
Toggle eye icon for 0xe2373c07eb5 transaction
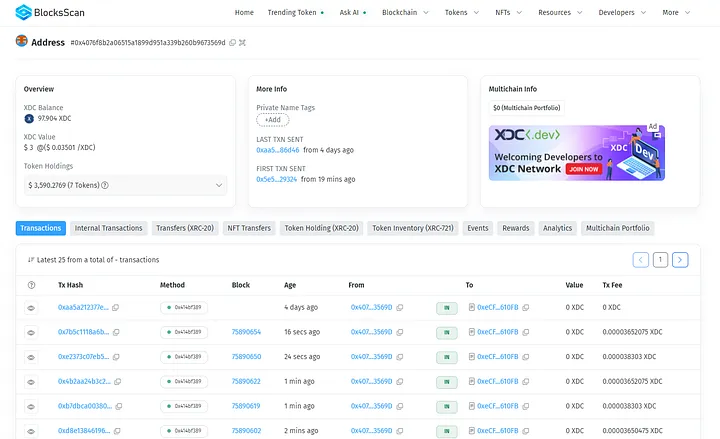(x=31, y=356)
